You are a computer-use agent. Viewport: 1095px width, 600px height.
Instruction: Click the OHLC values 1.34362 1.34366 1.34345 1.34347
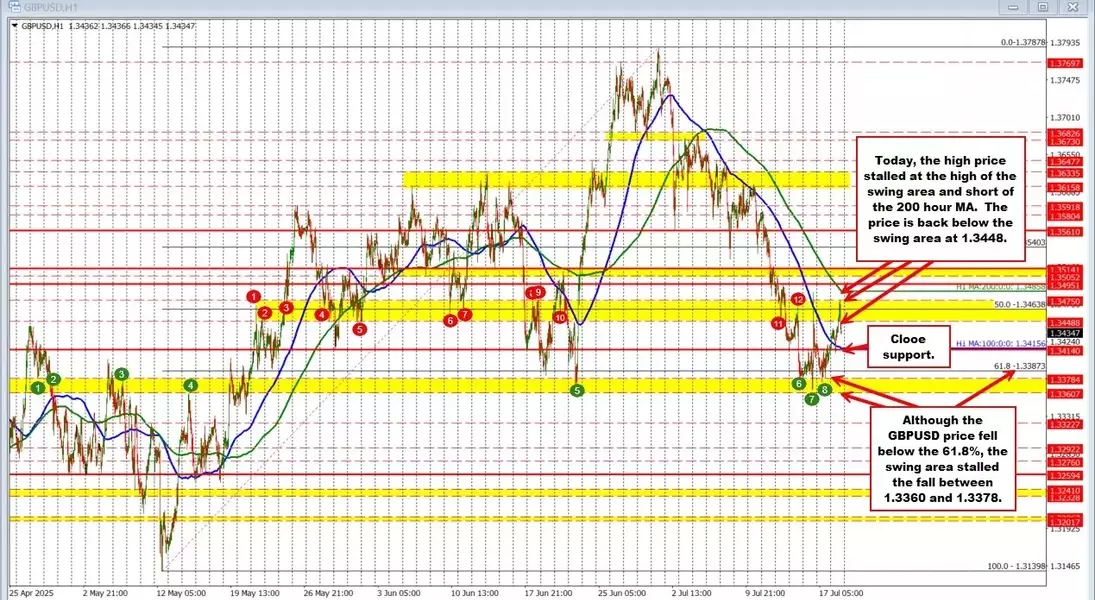click(x=132, y=26)
